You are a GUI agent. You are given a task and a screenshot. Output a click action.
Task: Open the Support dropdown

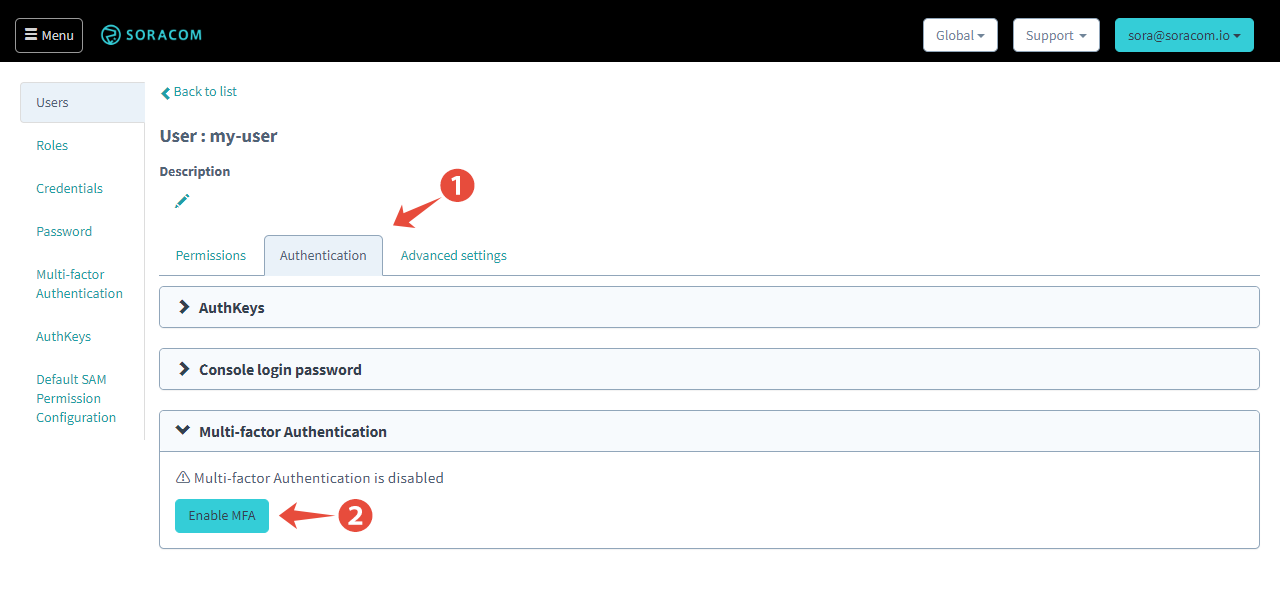click(1056, 35)
